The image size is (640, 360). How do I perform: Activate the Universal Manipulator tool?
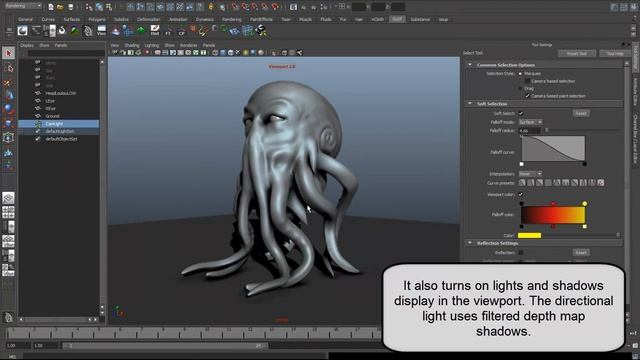click(9, 138)
